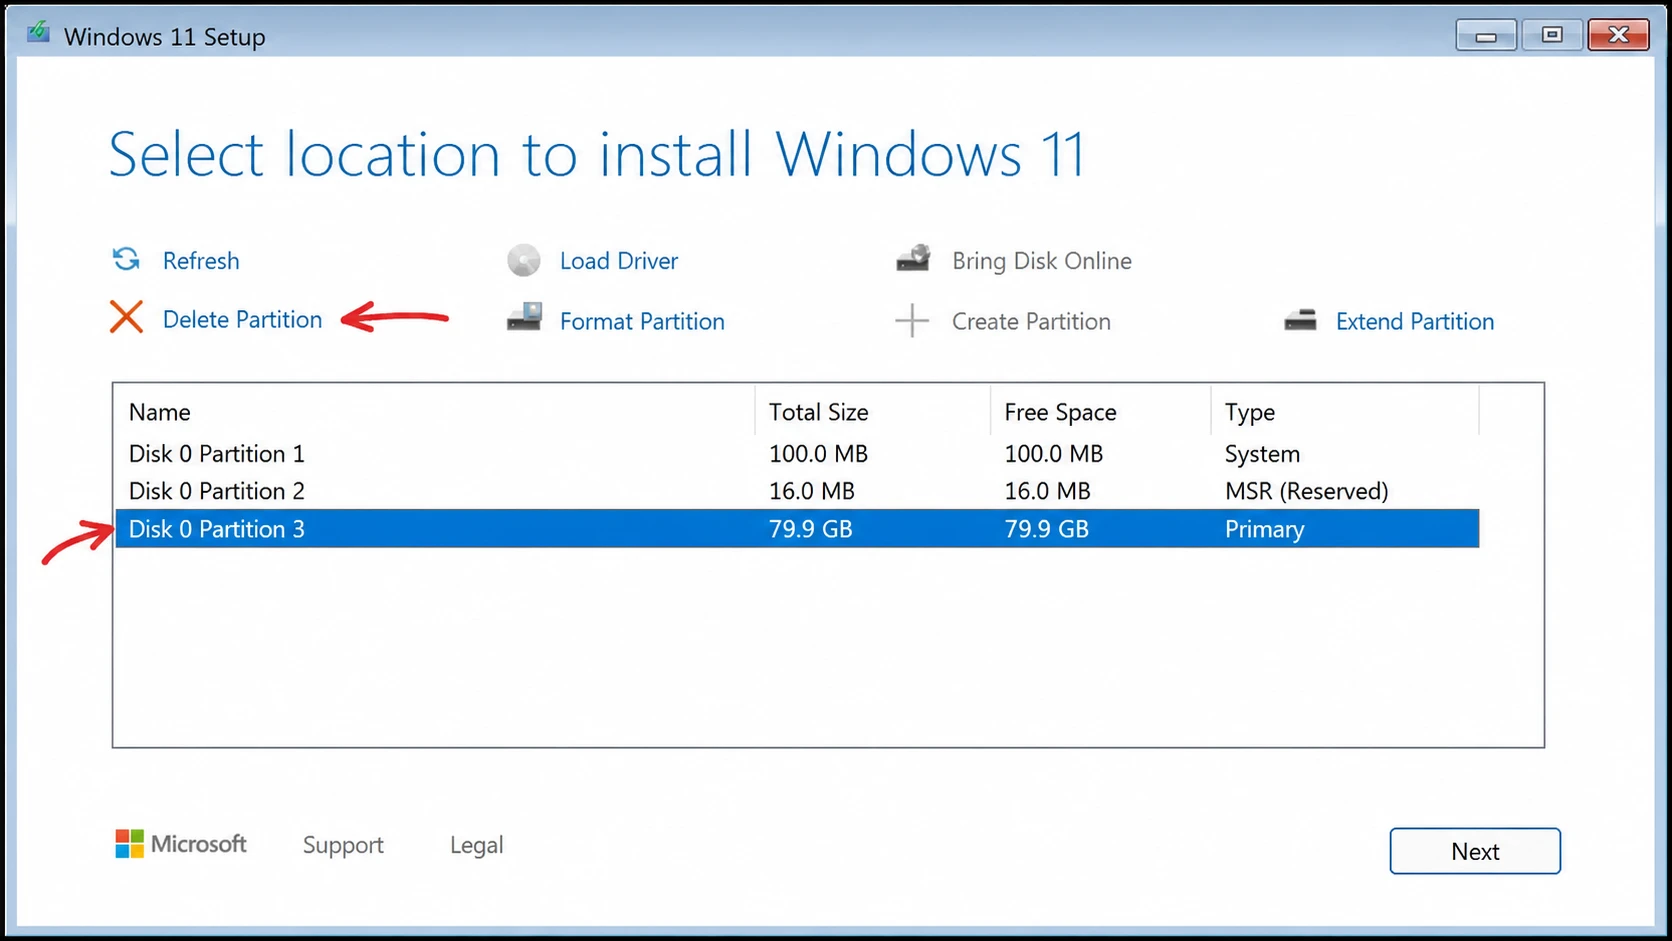The height and width of the screenshot is (941, 1672).
Task: Open the Support link
Action: [343, 846]
